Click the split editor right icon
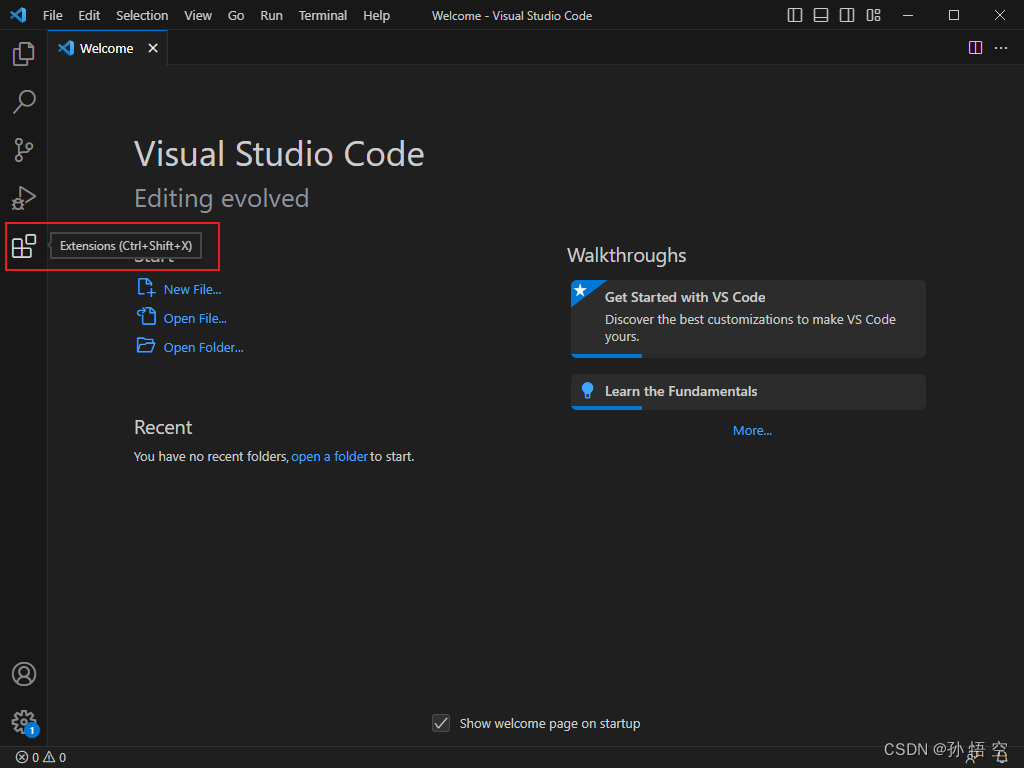Image resolution: width=1024 pixels, height=768 pixels. point(975,48)
